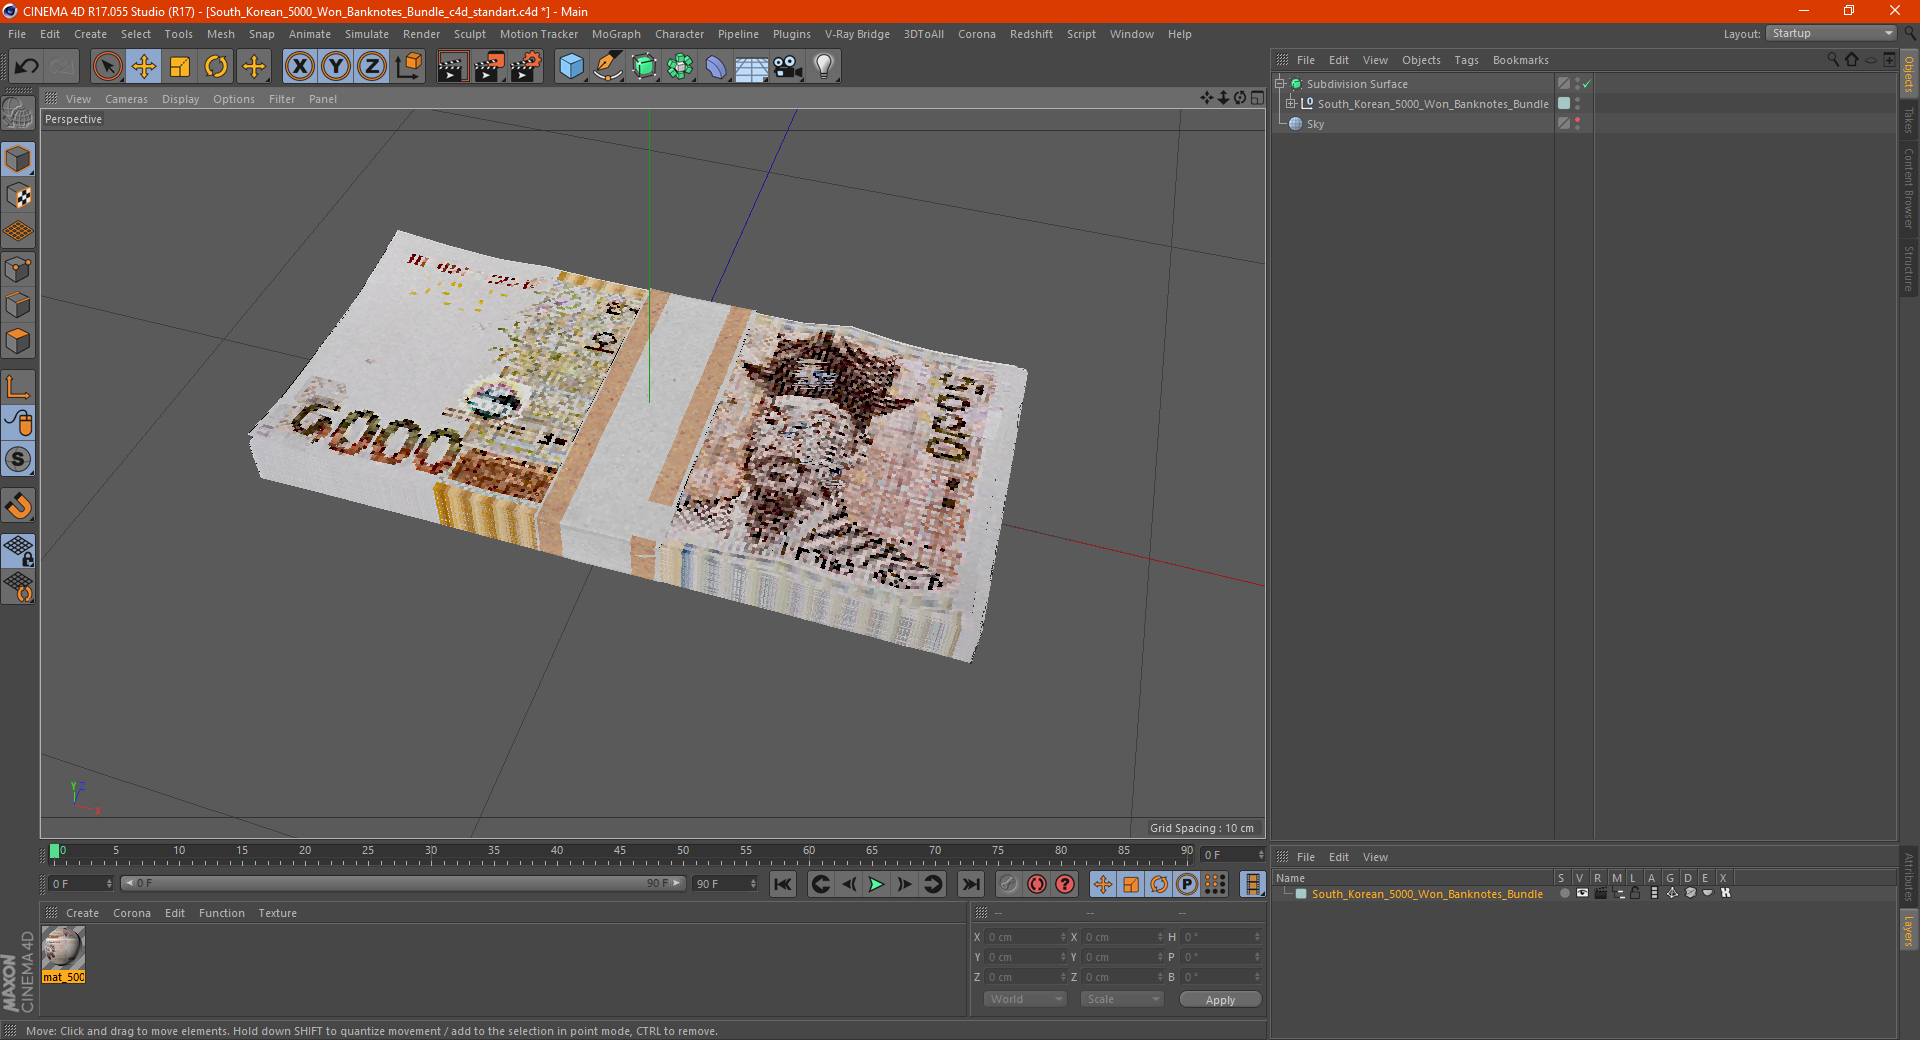The width and height of the screenshot is (1920, 1040).
Task: Open the Structure side tab
Action: point(1909,268)
